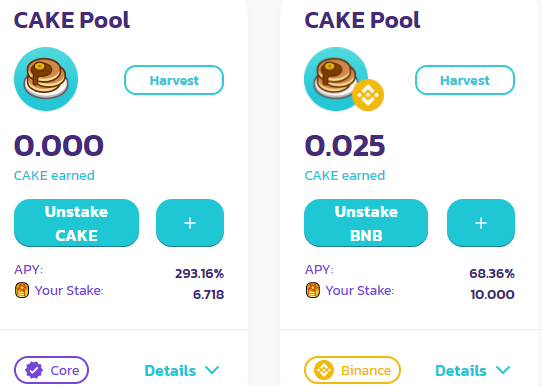
Task: Click the cake icon beside left Your Stake
Action: click(x=22, y=290)
